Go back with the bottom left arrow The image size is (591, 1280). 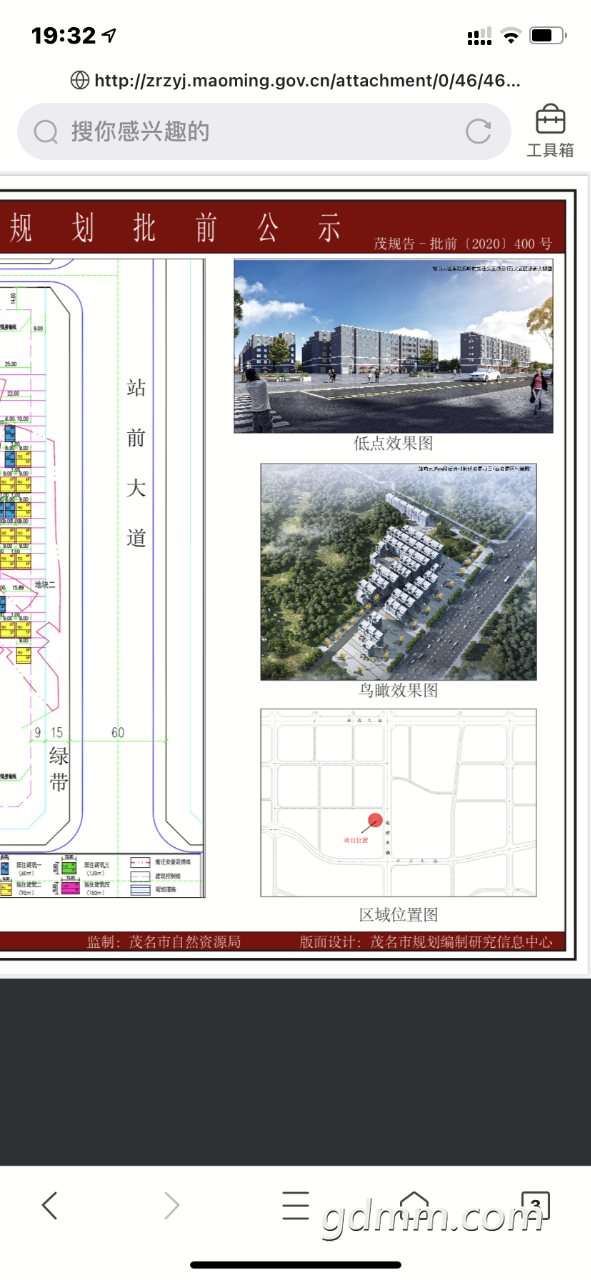pos(49,1206)
